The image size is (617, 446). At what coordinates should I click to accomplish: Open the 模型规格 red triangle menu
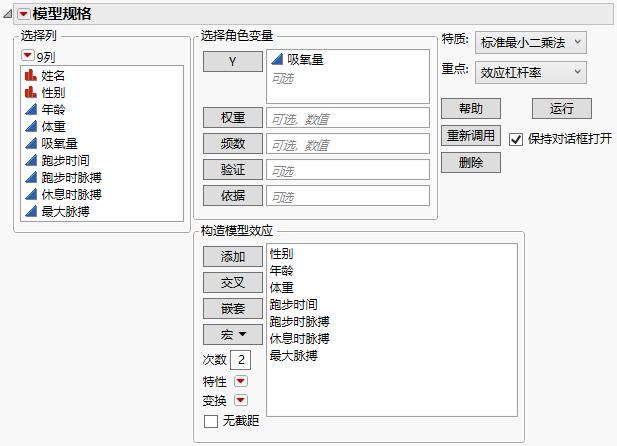[24, 14]
